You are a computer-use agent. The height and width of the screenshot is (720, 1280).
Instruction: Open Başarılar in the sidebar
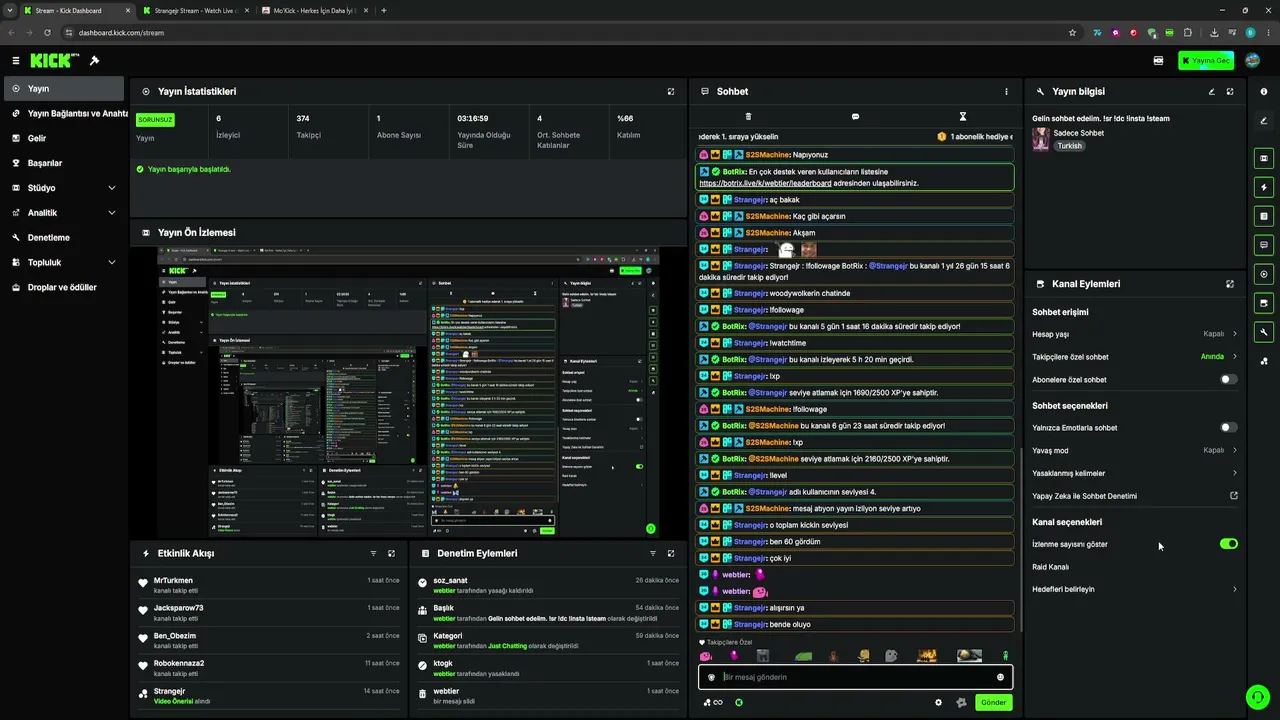click(64, 163)
